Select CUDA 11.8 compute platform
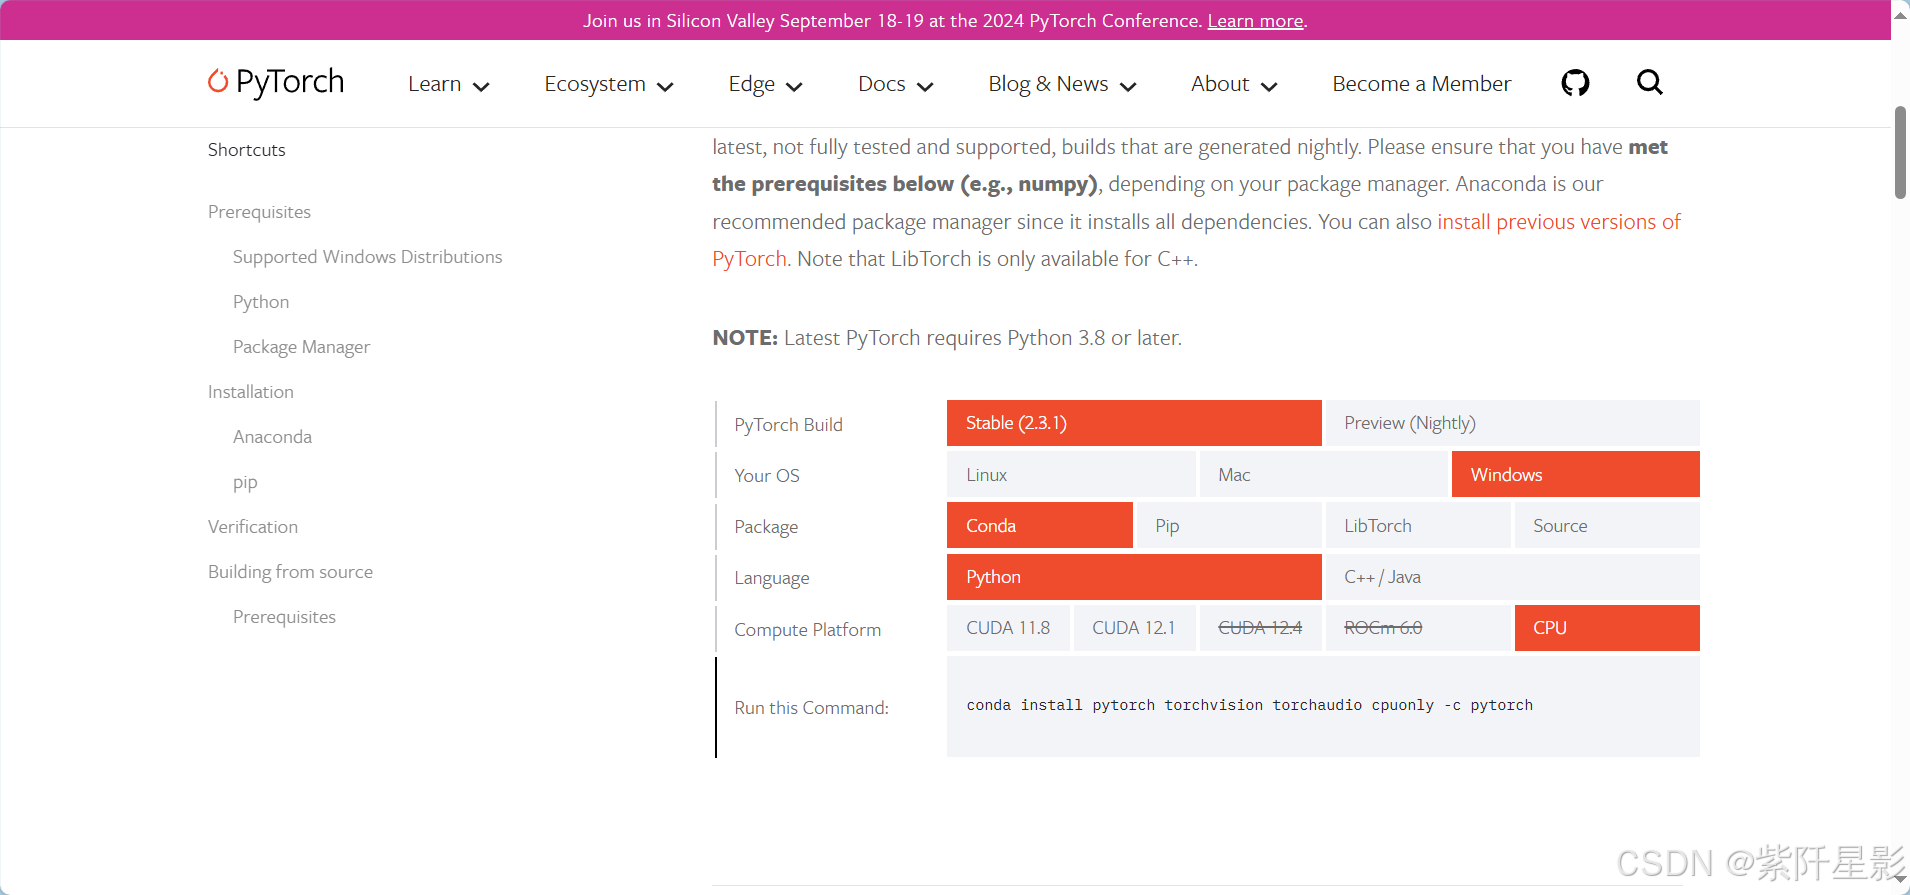1910x895 pixels. [x=1008, y=628]
